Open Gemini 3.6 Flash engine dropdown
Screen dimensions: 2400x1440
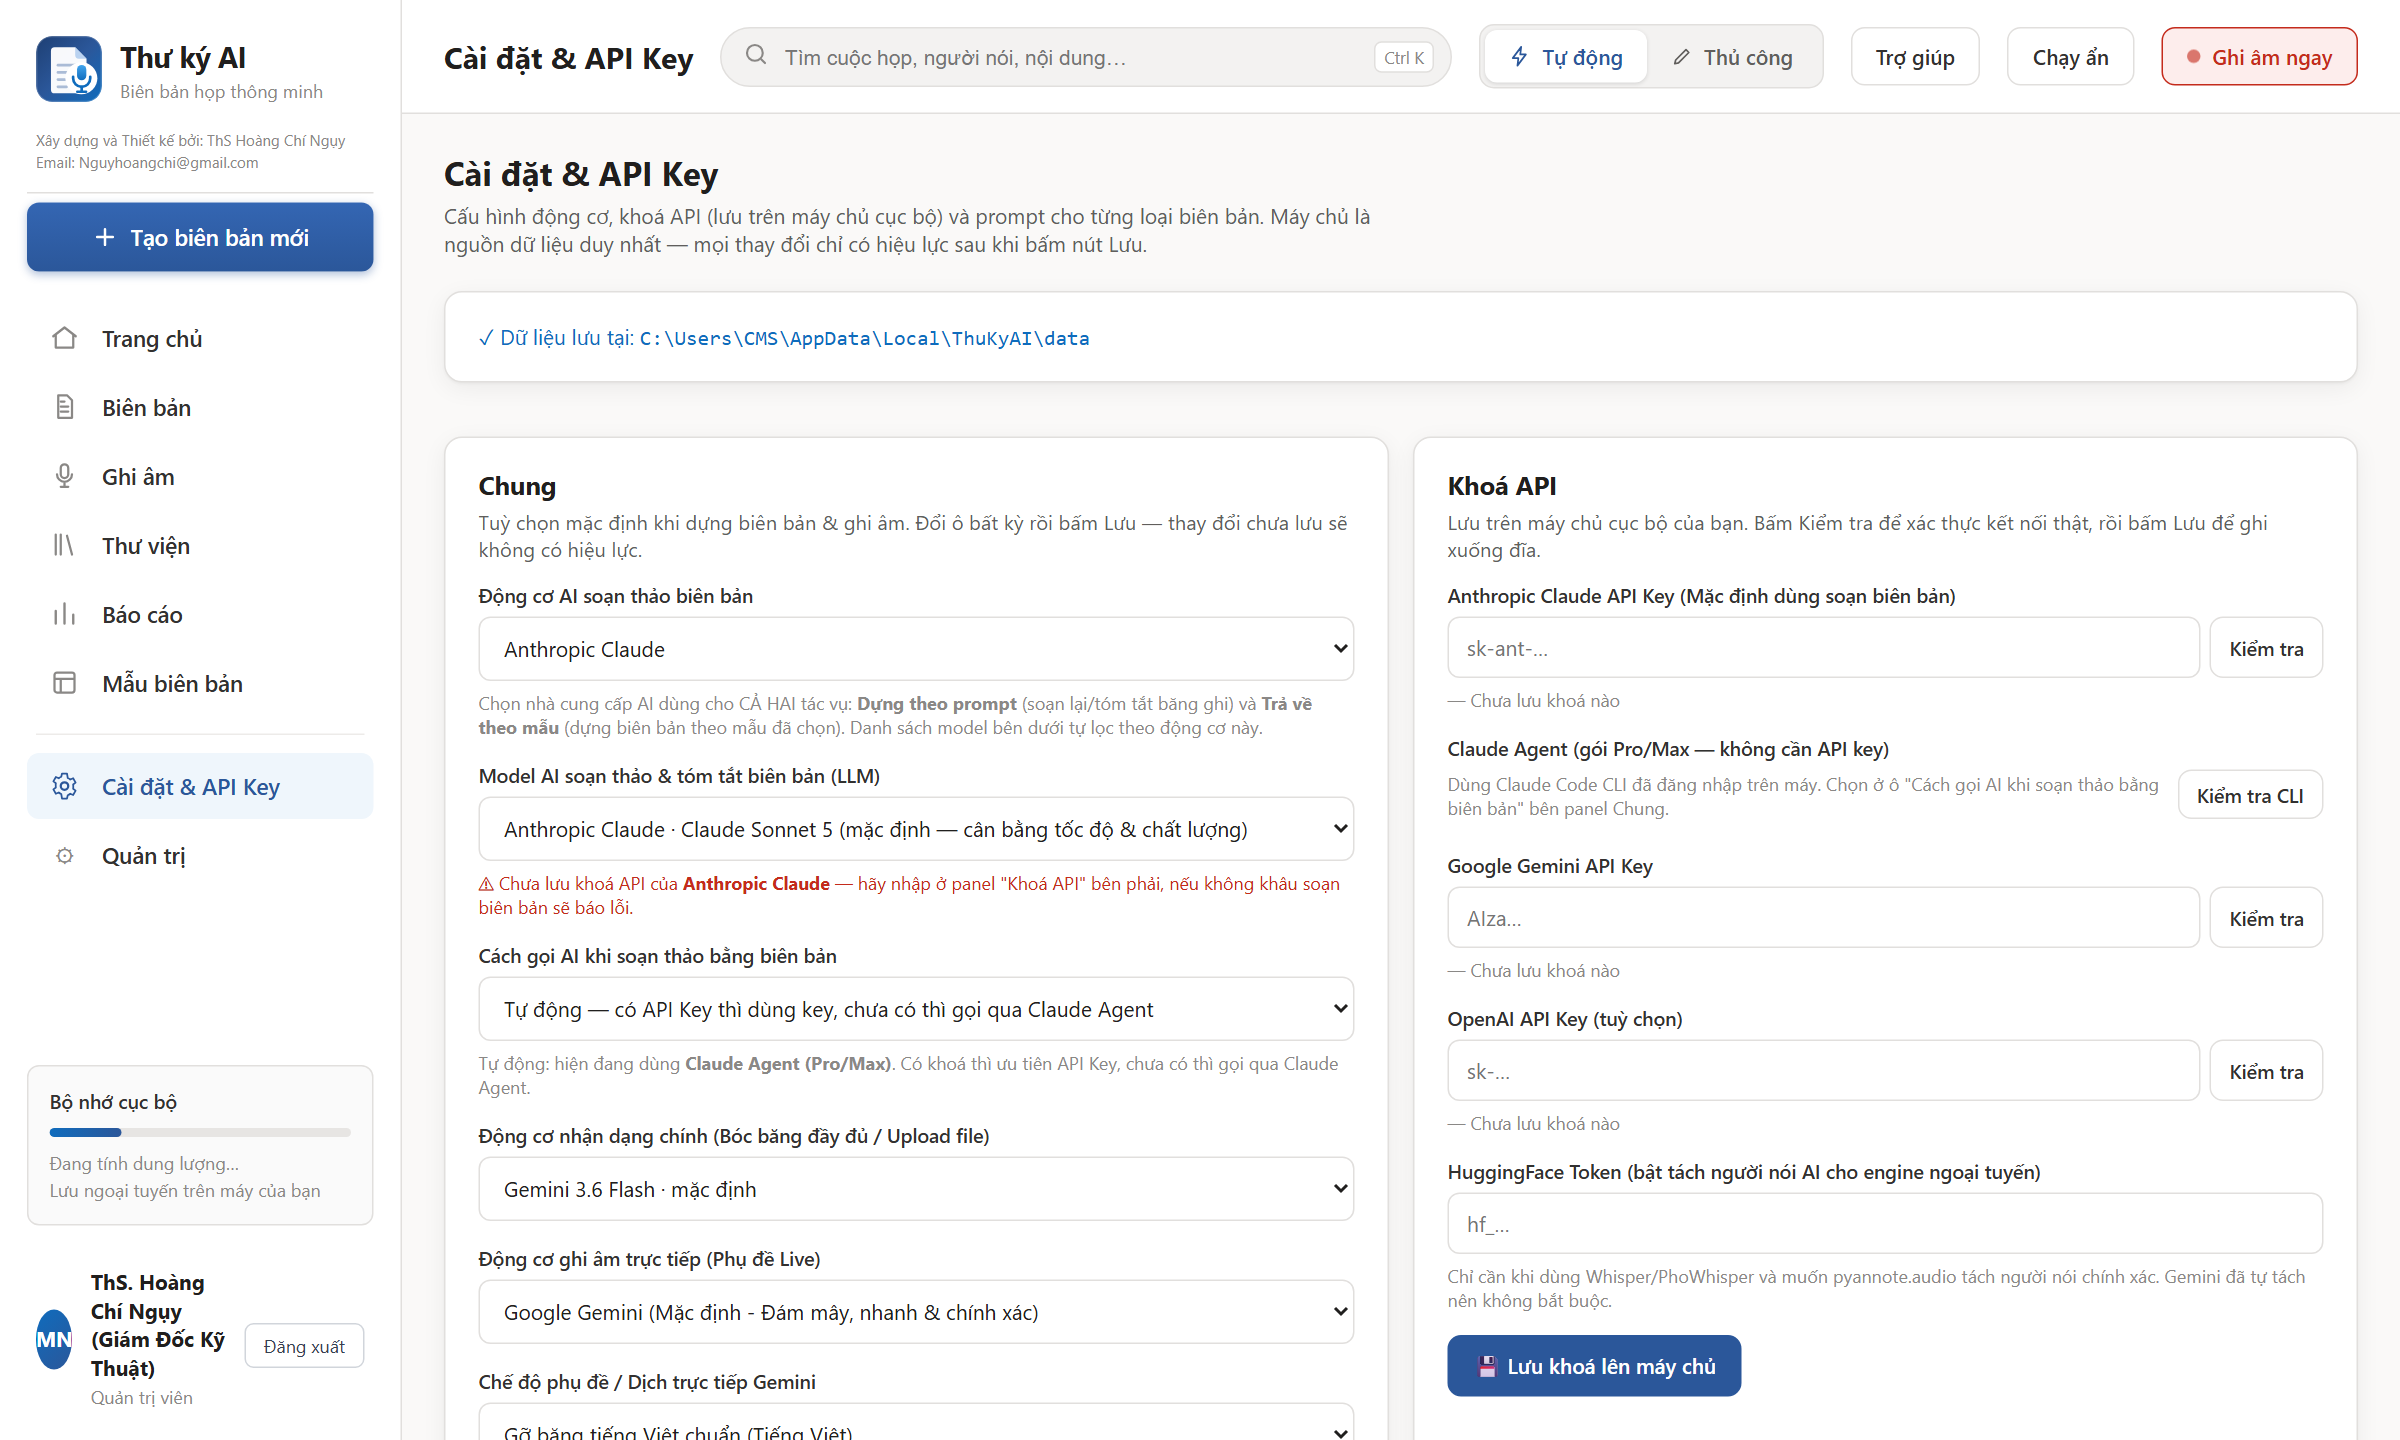pyautogui.click(x=916, y=1189)
